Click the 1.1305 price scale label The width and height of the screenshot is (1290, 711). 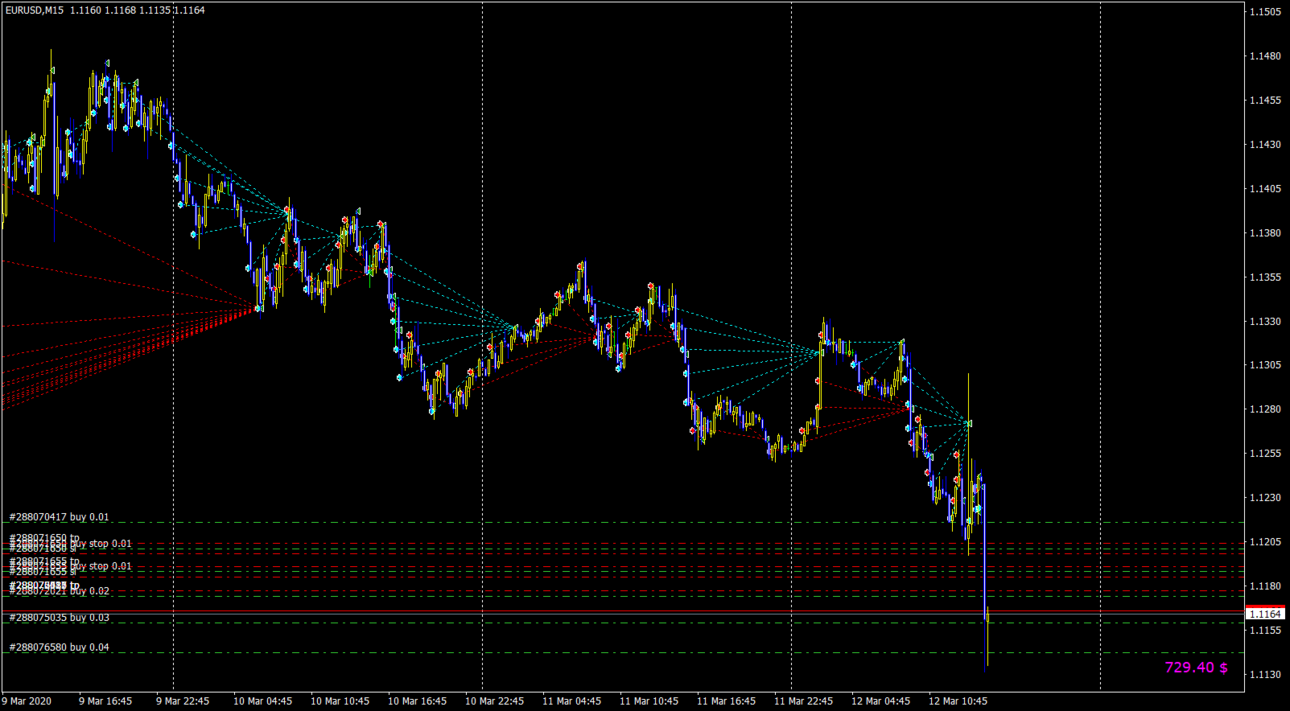pos(1265,365)
